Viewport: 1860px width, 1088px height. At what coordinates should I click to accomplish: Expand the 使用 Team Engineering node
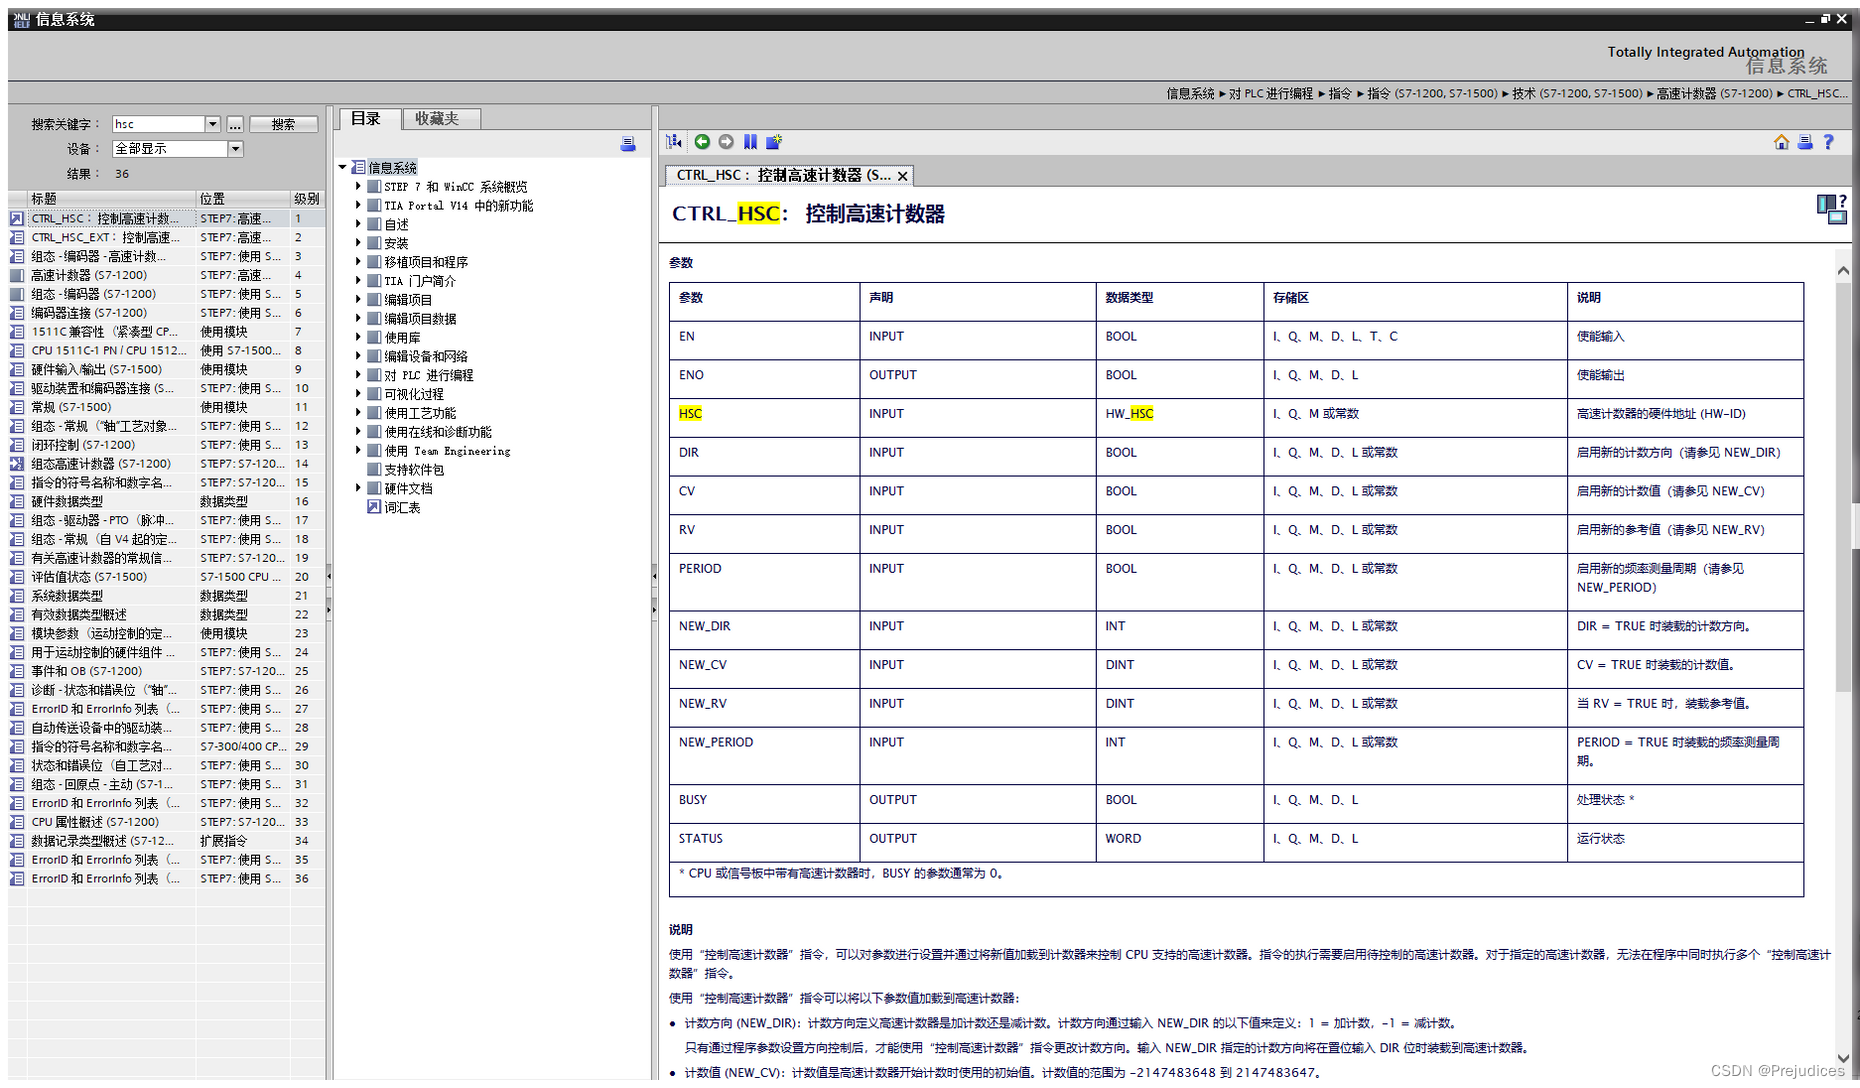click(x=358, y=450)
